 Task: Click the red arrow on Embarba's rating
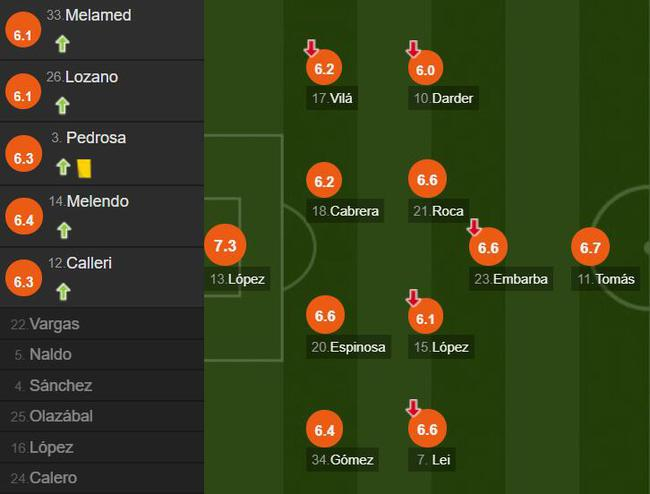coord(474,228)
